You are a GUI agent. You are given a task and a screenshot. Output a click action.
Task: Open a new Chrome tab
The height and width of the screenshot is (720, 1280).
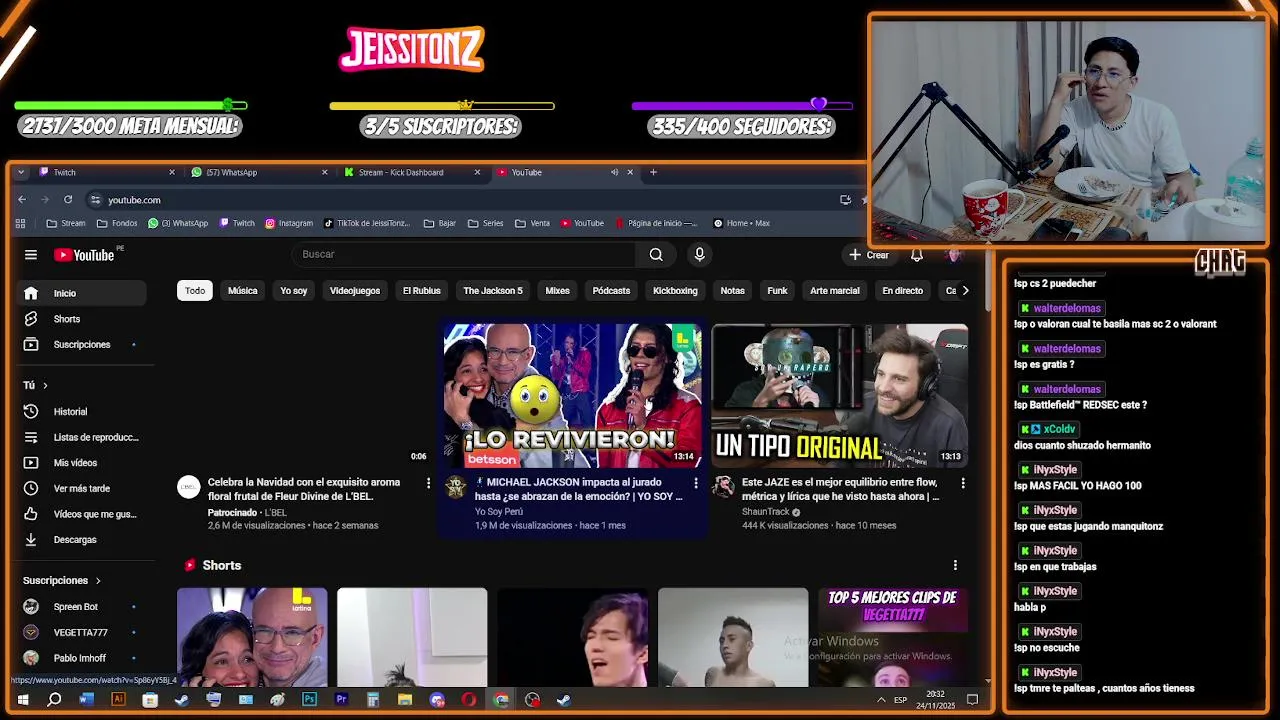[653, 172]
